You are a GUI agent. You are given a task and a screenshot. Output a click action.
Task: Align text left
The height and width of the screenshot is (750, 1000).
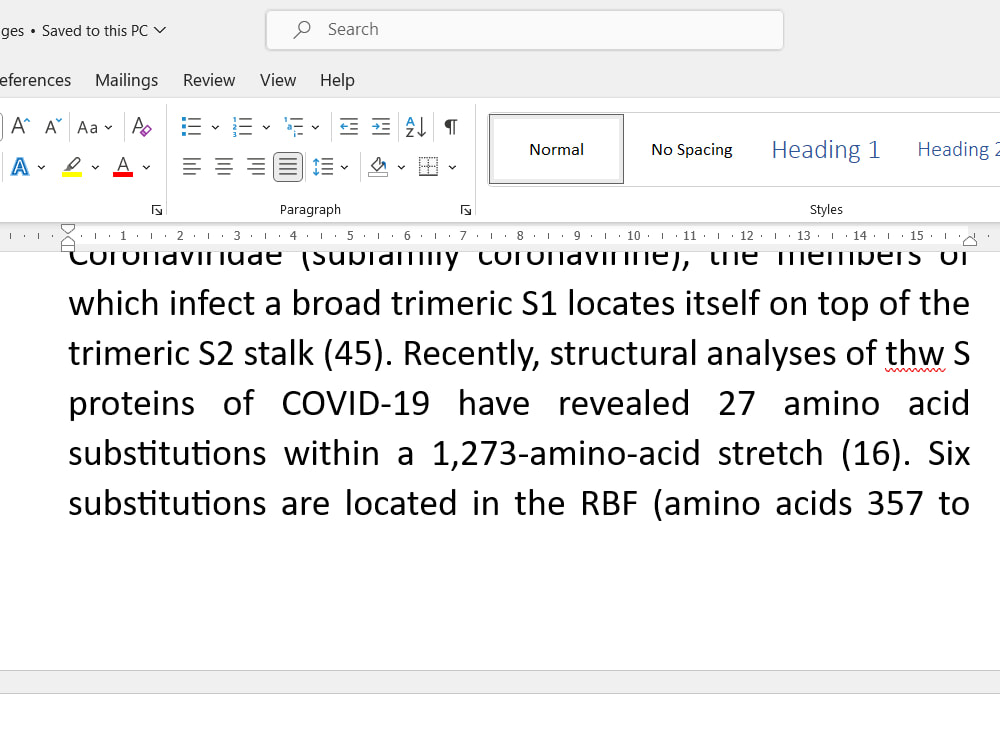[x=191, y=167]
